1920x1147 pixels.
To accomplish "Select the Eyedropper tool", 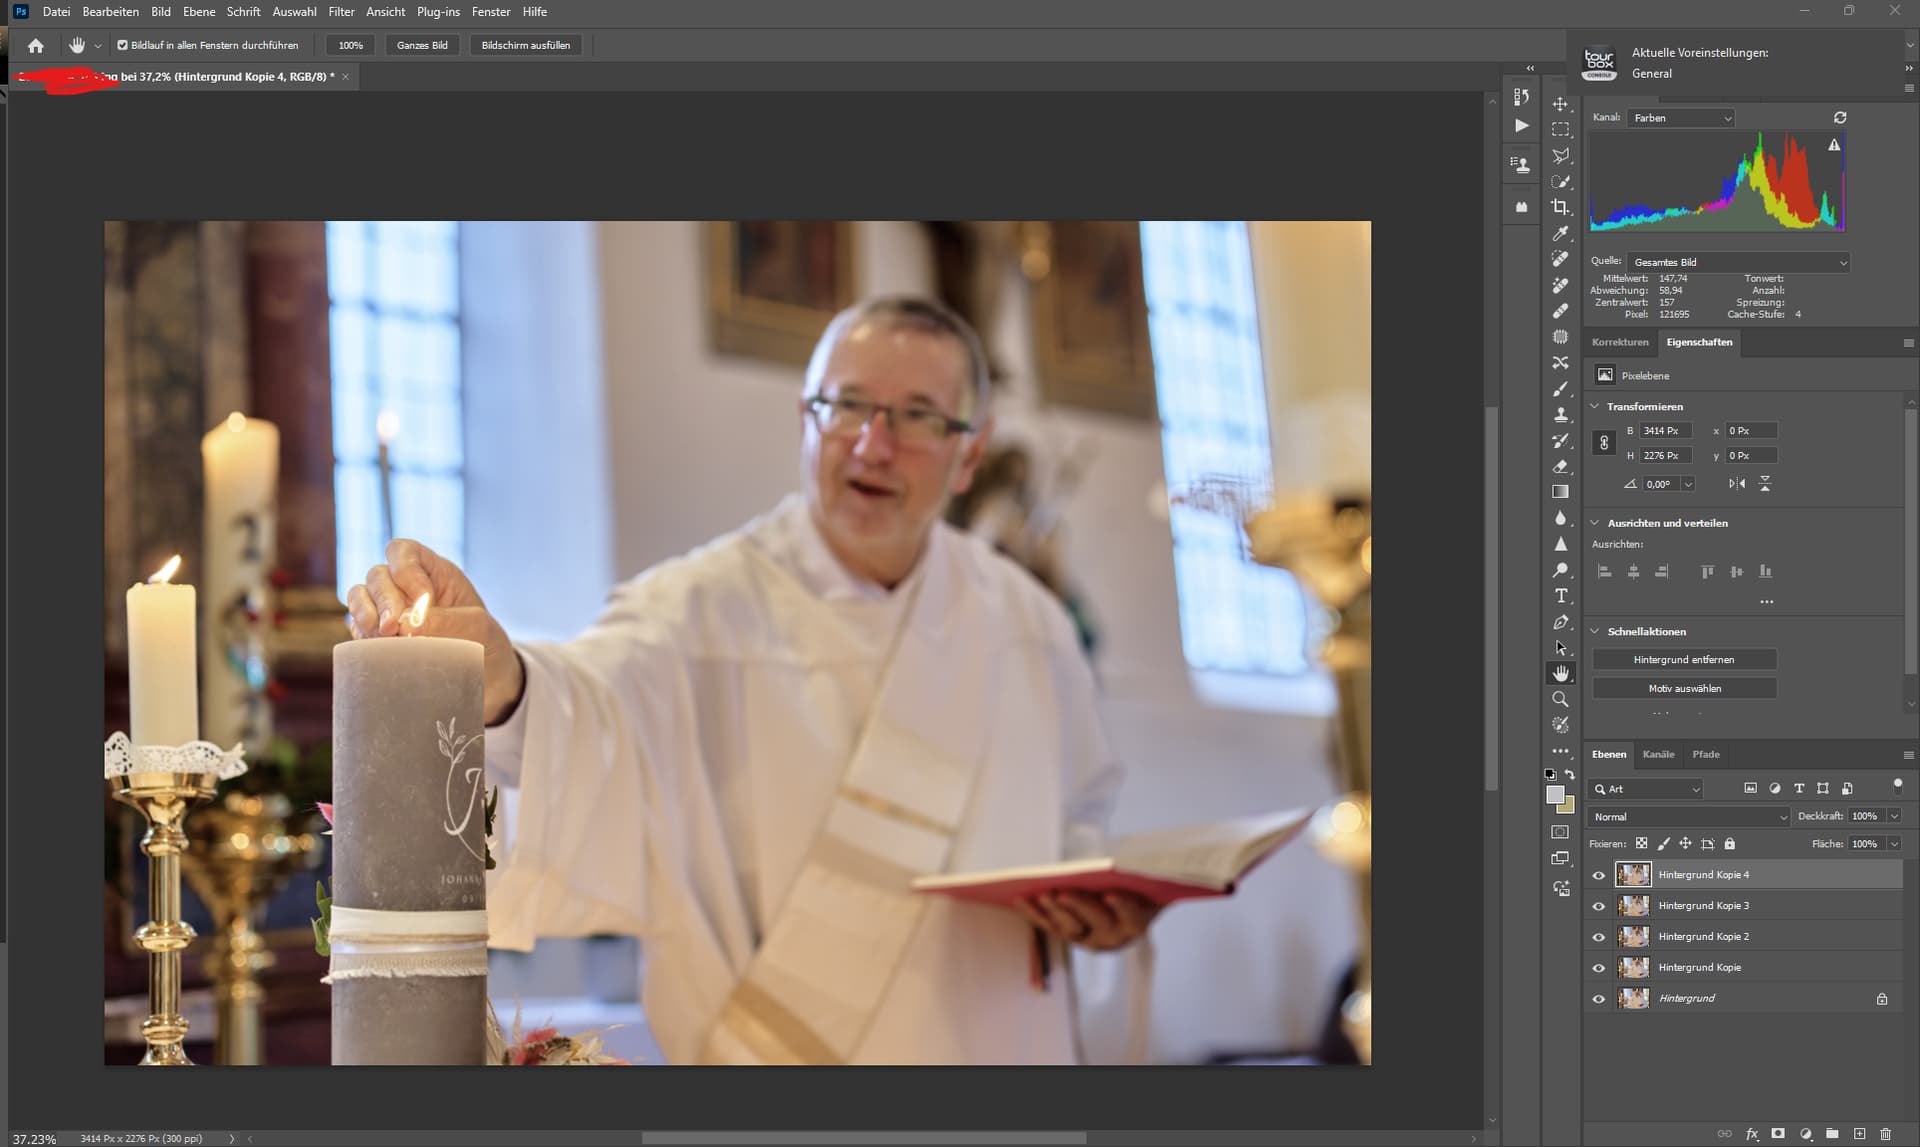I will point(1560,233).
